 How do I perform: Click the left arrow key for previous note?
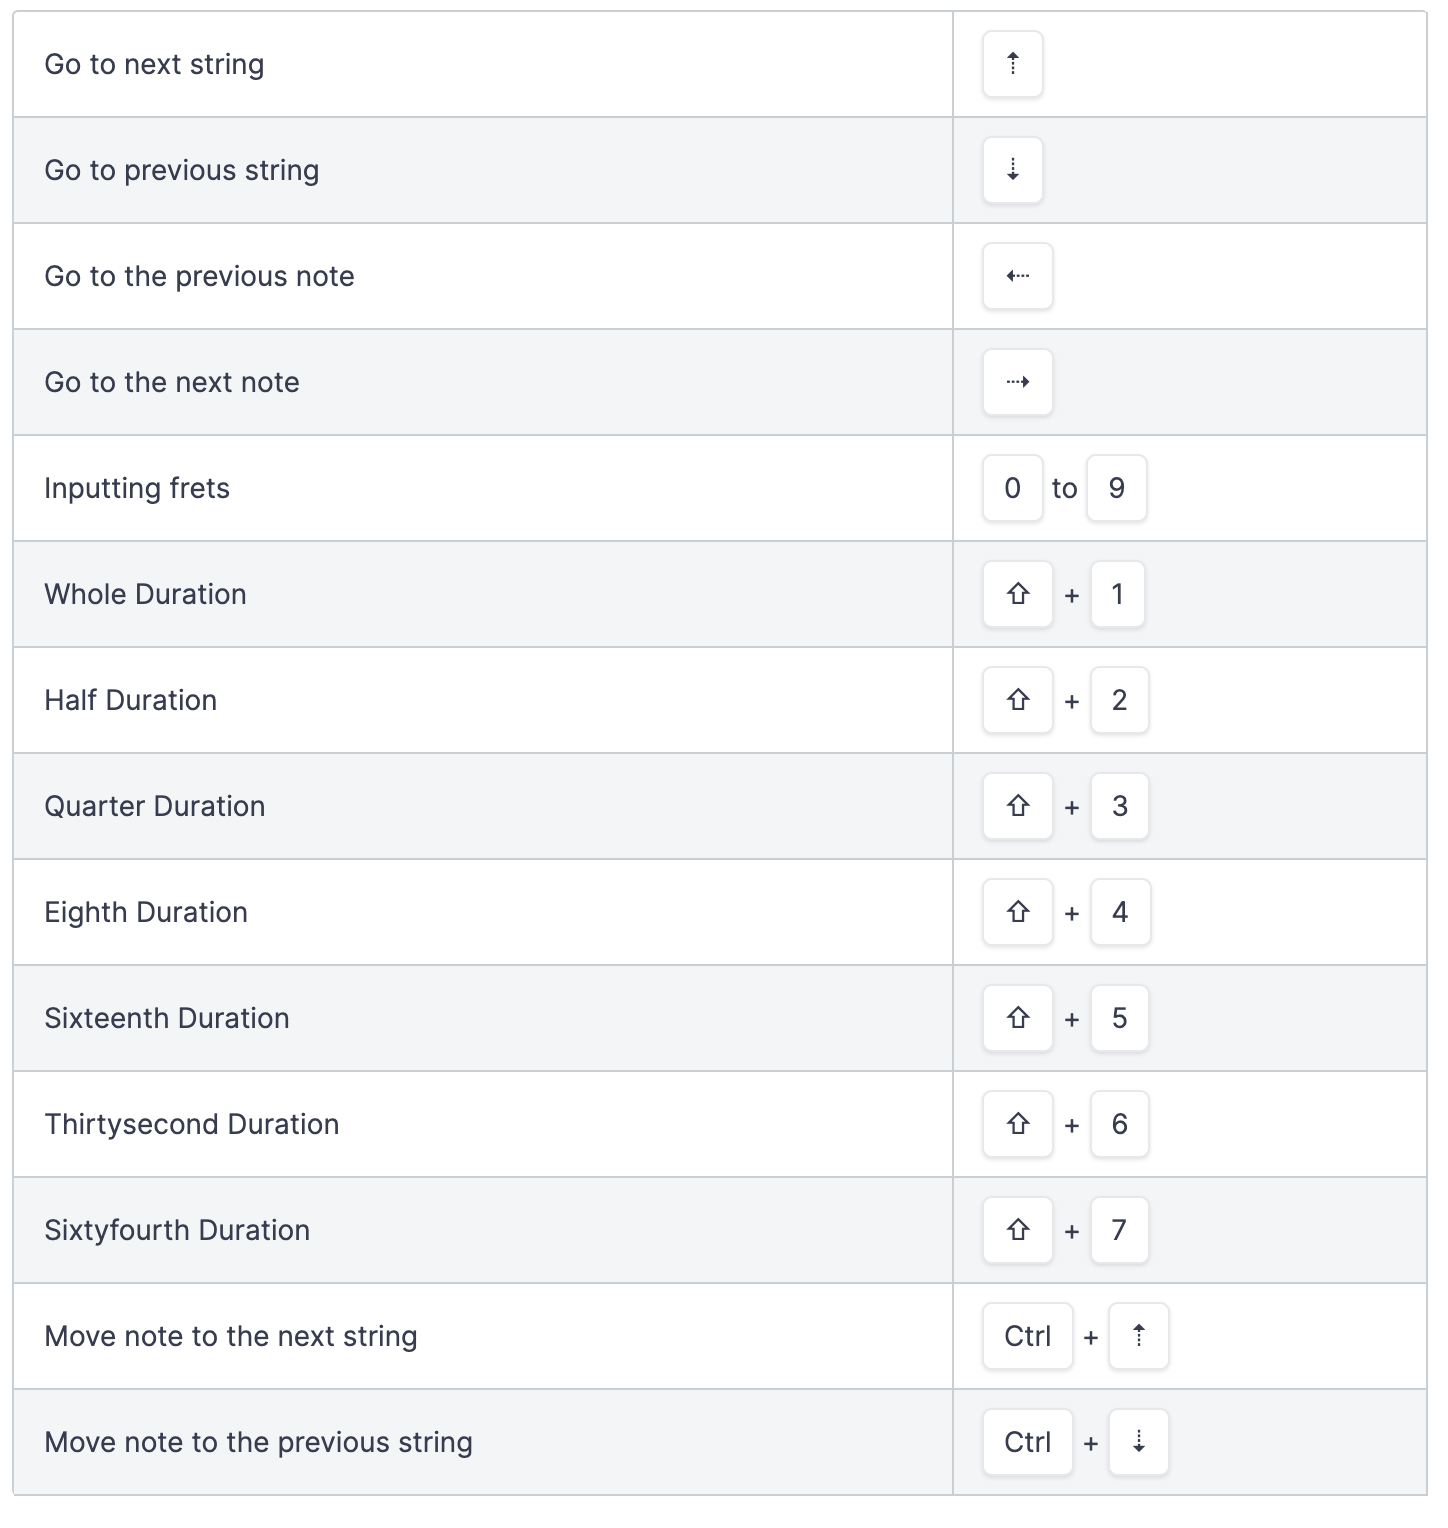click(x=1017, y=276)
